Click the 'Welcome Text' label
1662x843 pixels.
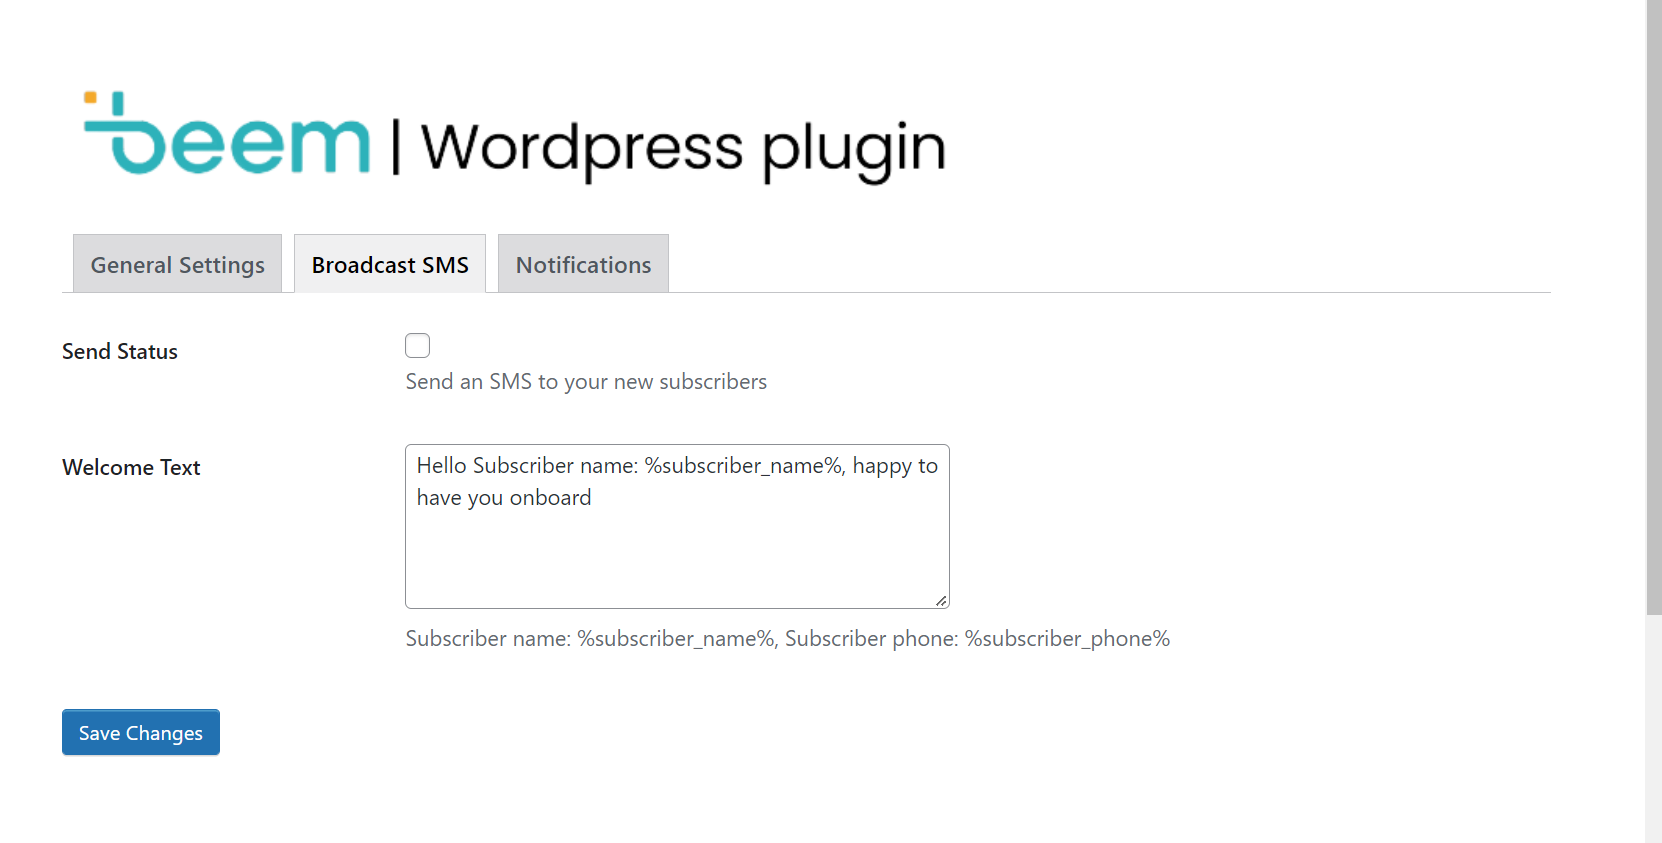pyautogui.click(x=131, y=467)
